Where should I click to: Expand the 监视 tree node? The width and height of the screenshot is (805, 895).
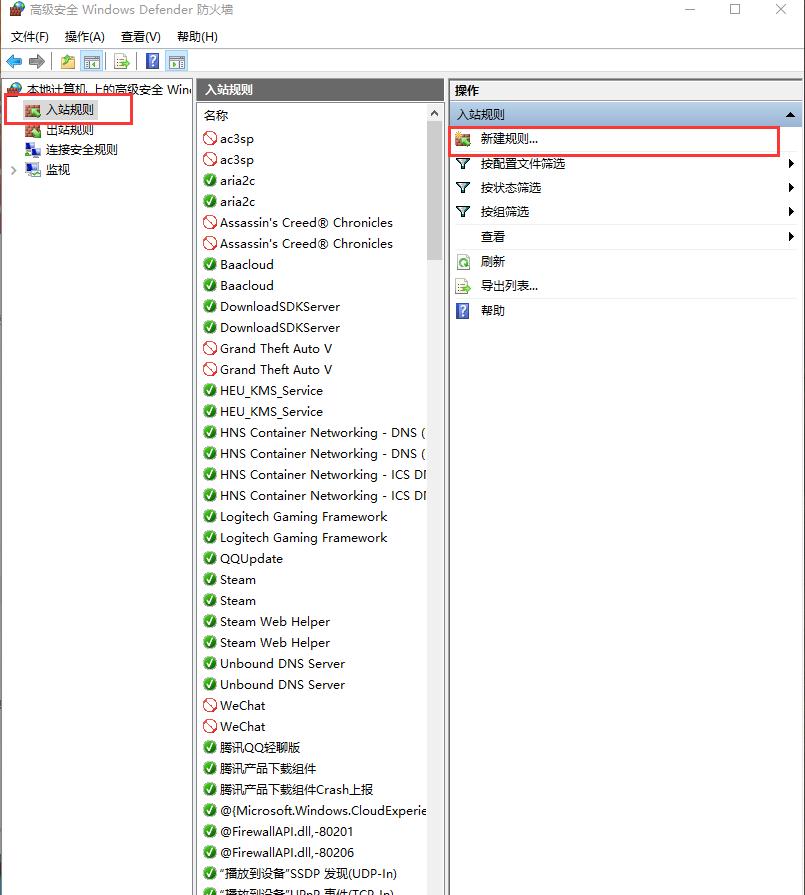click(14, 170)
